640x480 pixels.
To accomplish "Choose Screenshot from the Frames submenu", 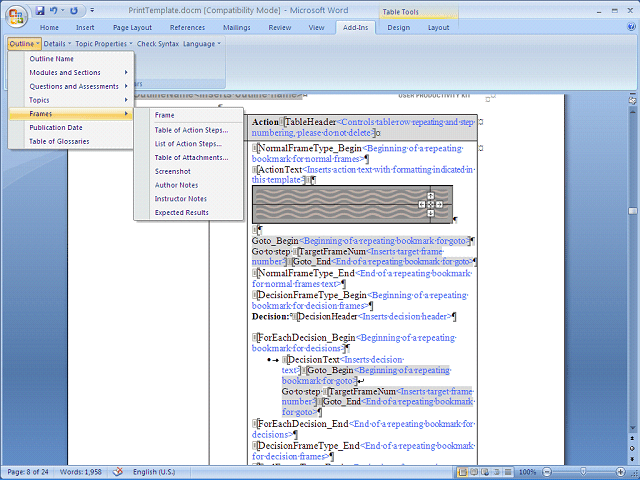I will [x=172, y=171].
